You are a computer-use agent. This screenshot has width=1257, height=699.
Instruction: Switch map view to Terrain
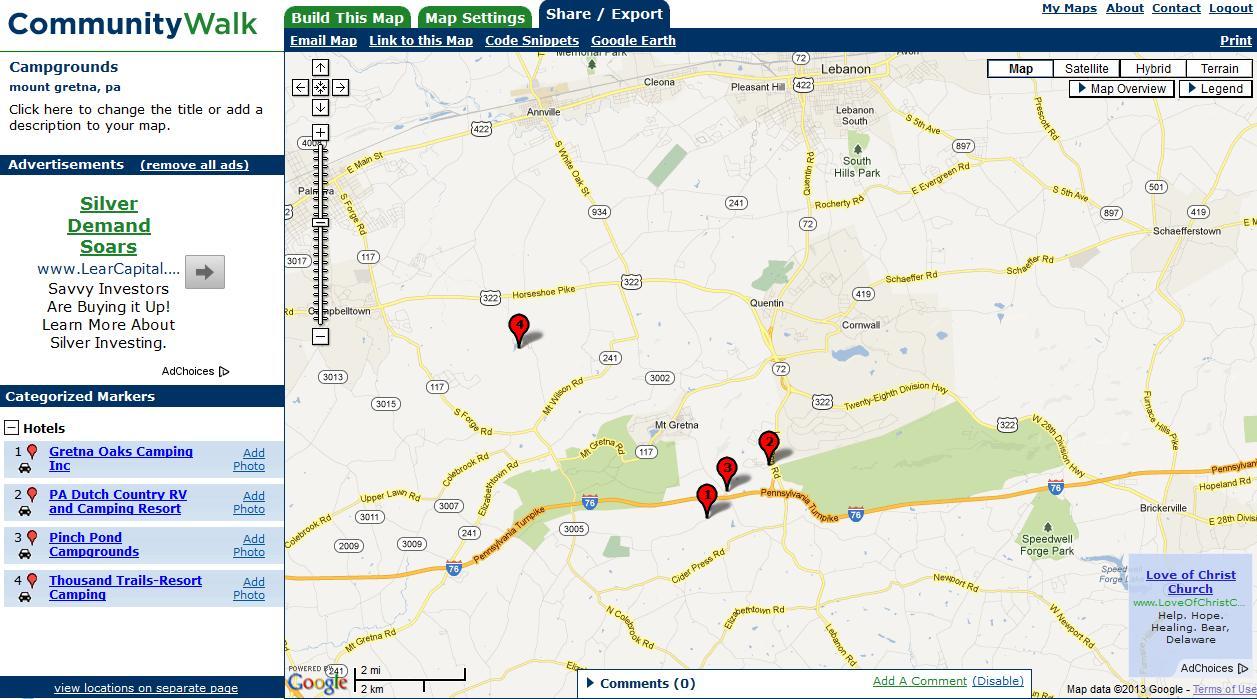1219,69
